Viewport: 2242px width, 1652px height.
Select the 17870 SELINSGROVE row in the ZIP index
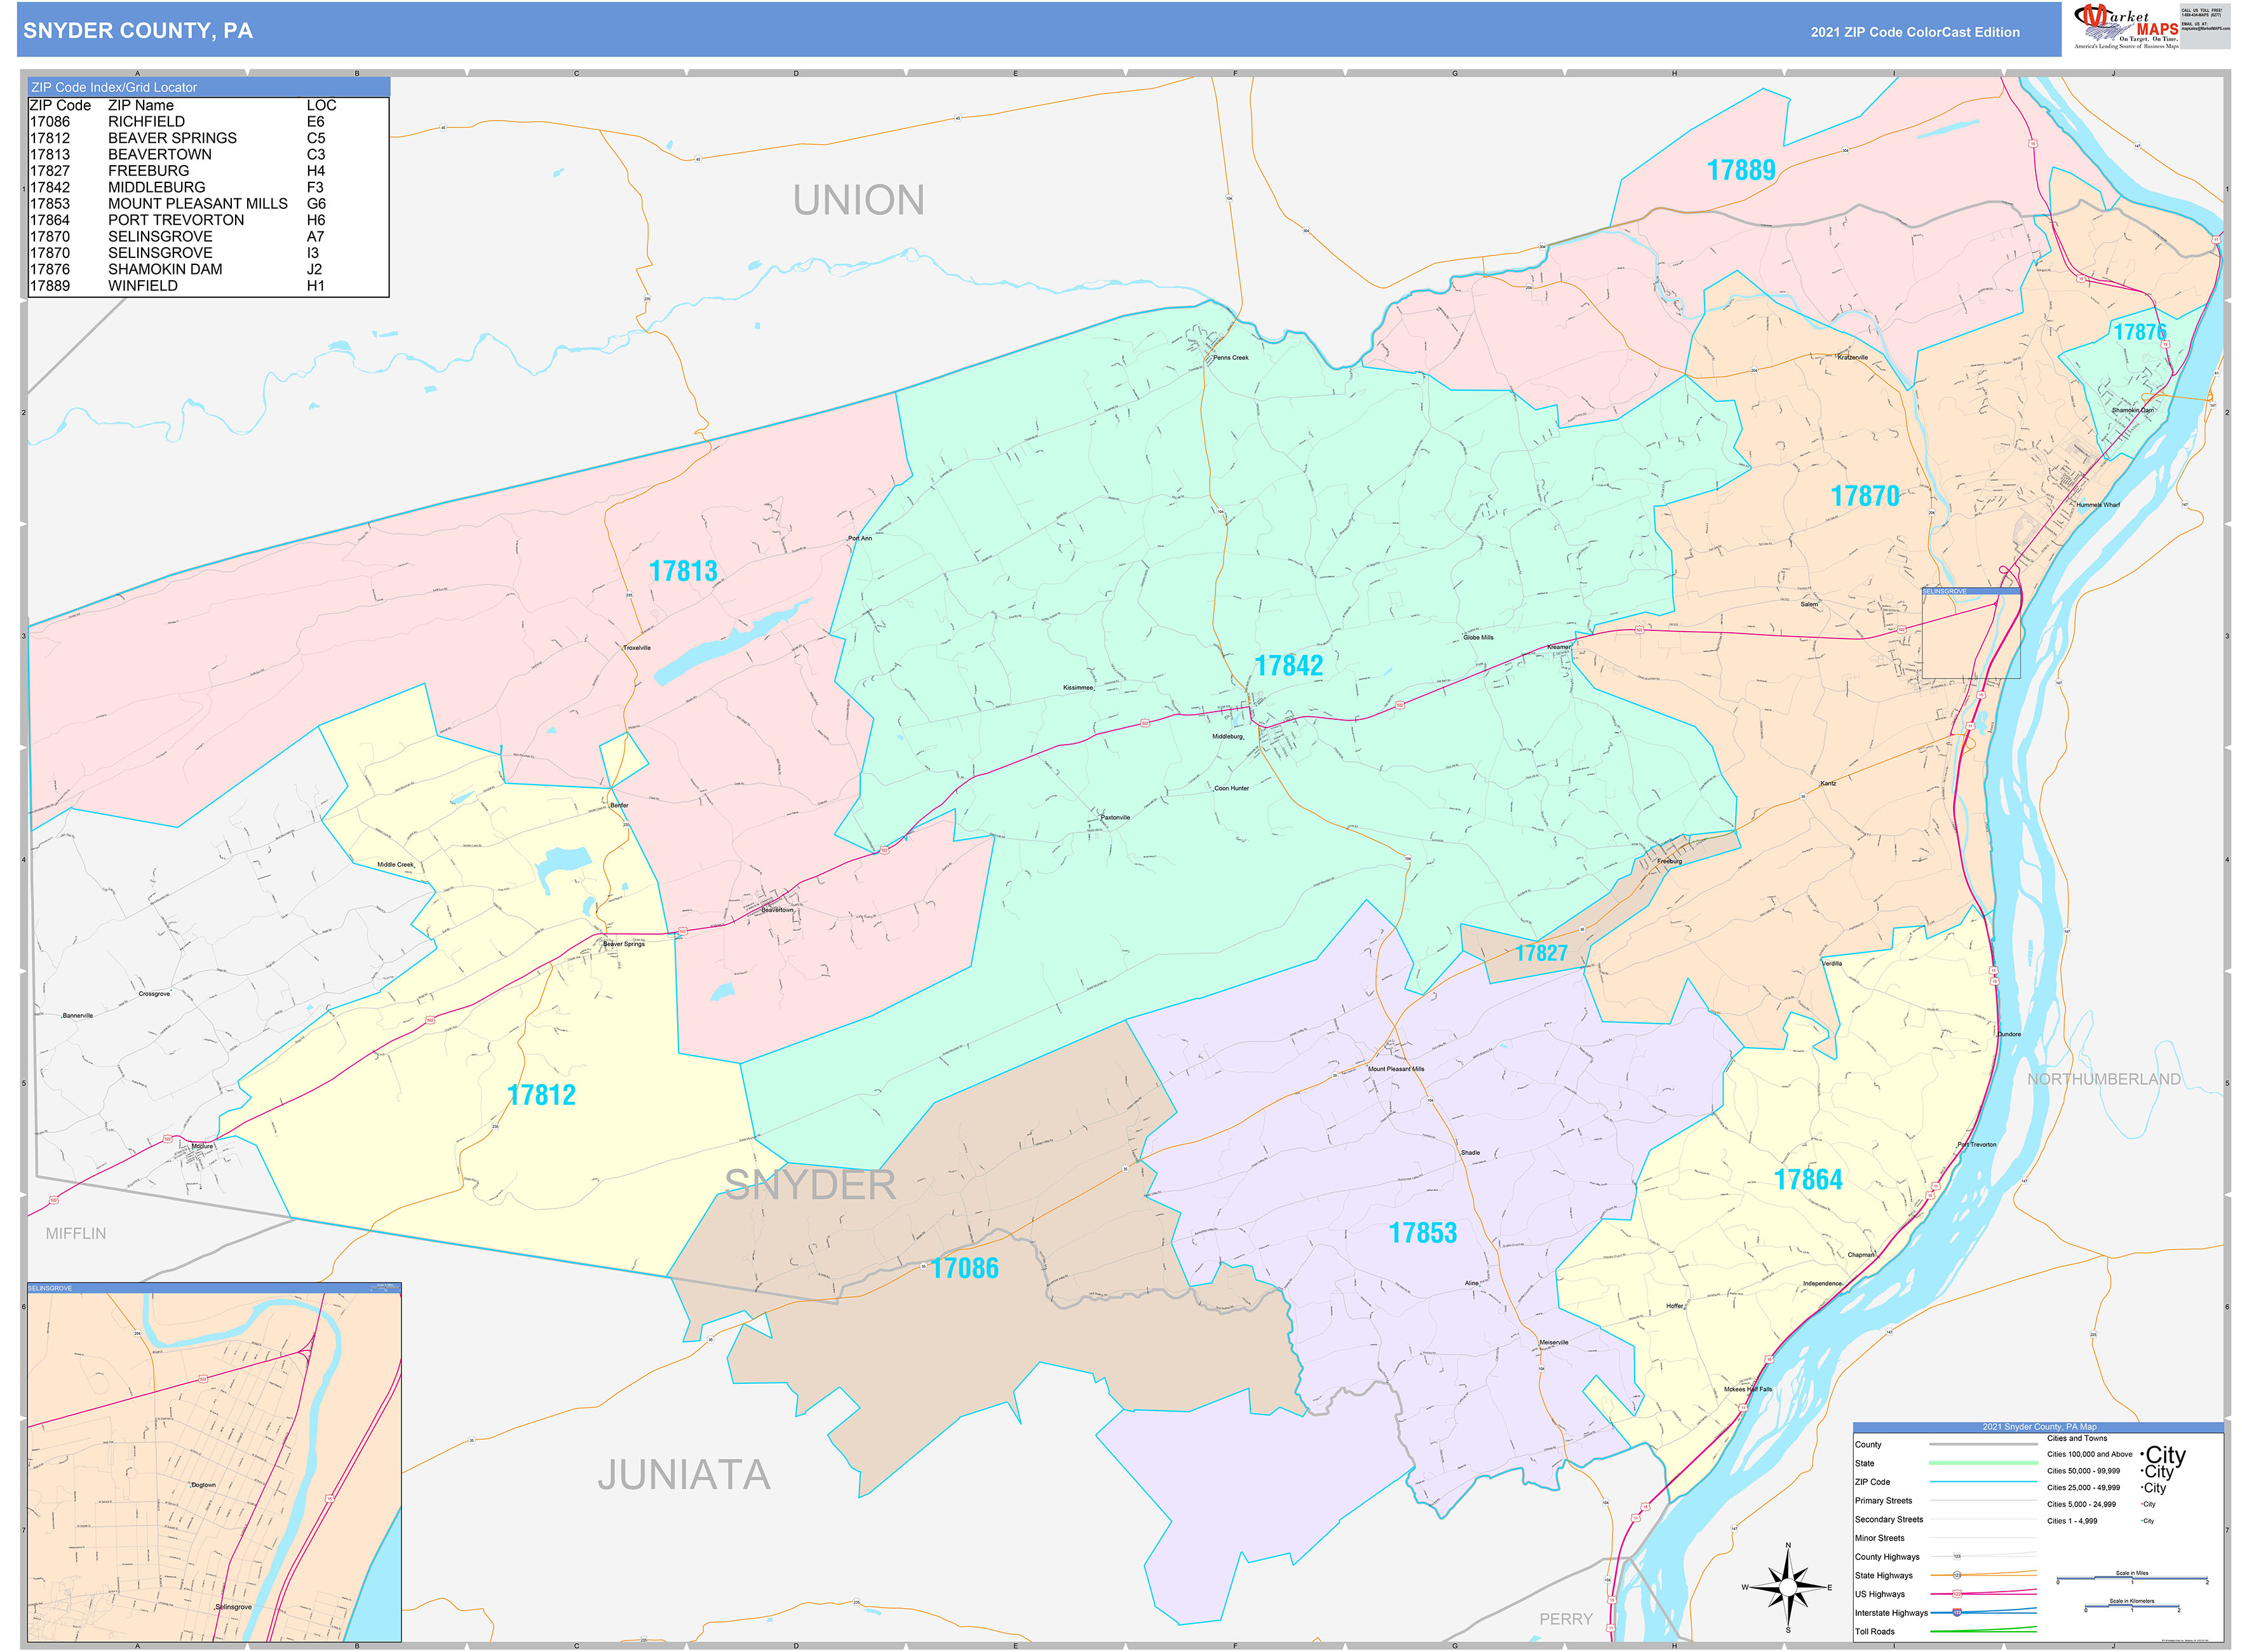(x=150, y=237)
